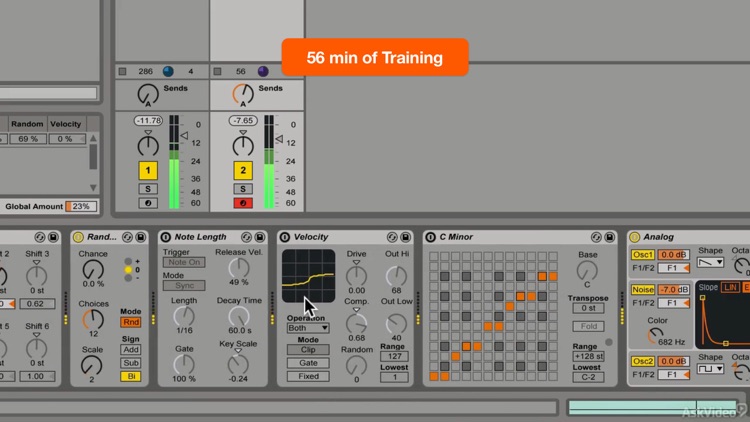Toggle the Velocity device activator
This screenshot has width=750, height=422.
click(x=285, y=237)
